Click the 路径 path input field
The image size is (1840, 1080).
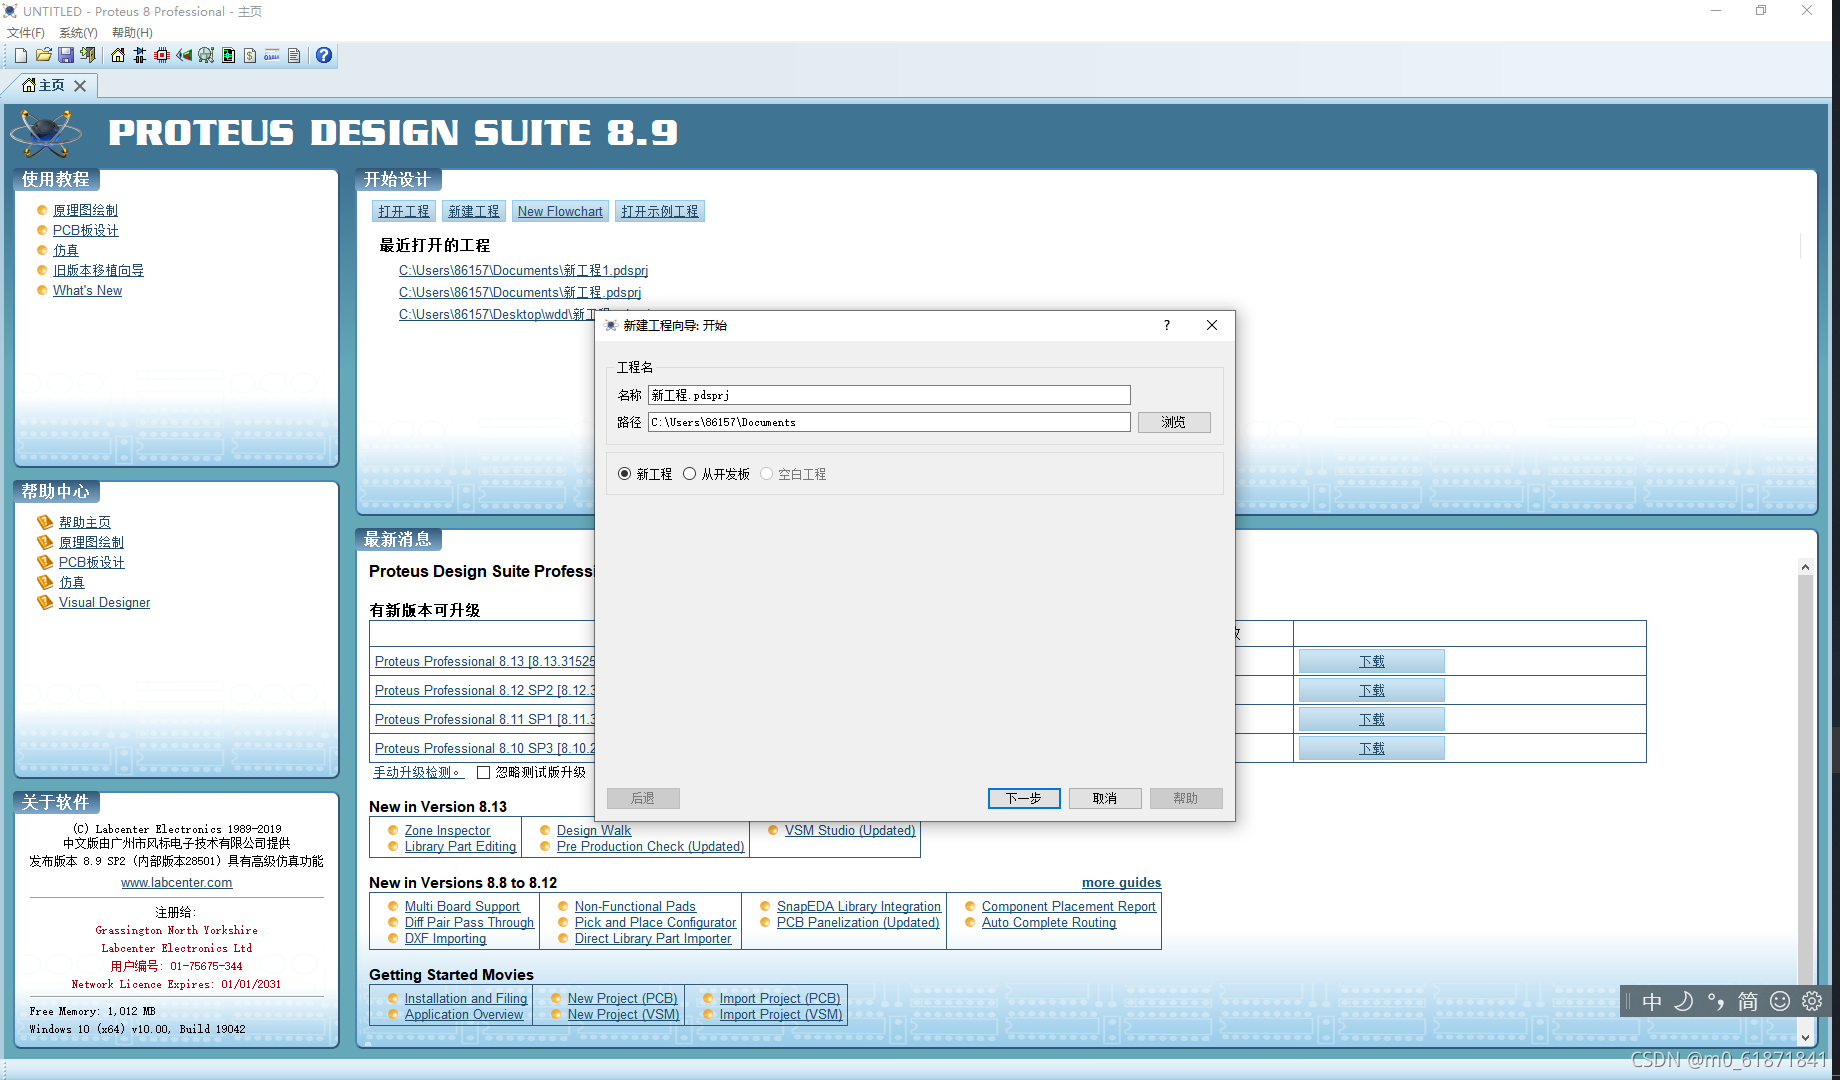pos(889,422)
